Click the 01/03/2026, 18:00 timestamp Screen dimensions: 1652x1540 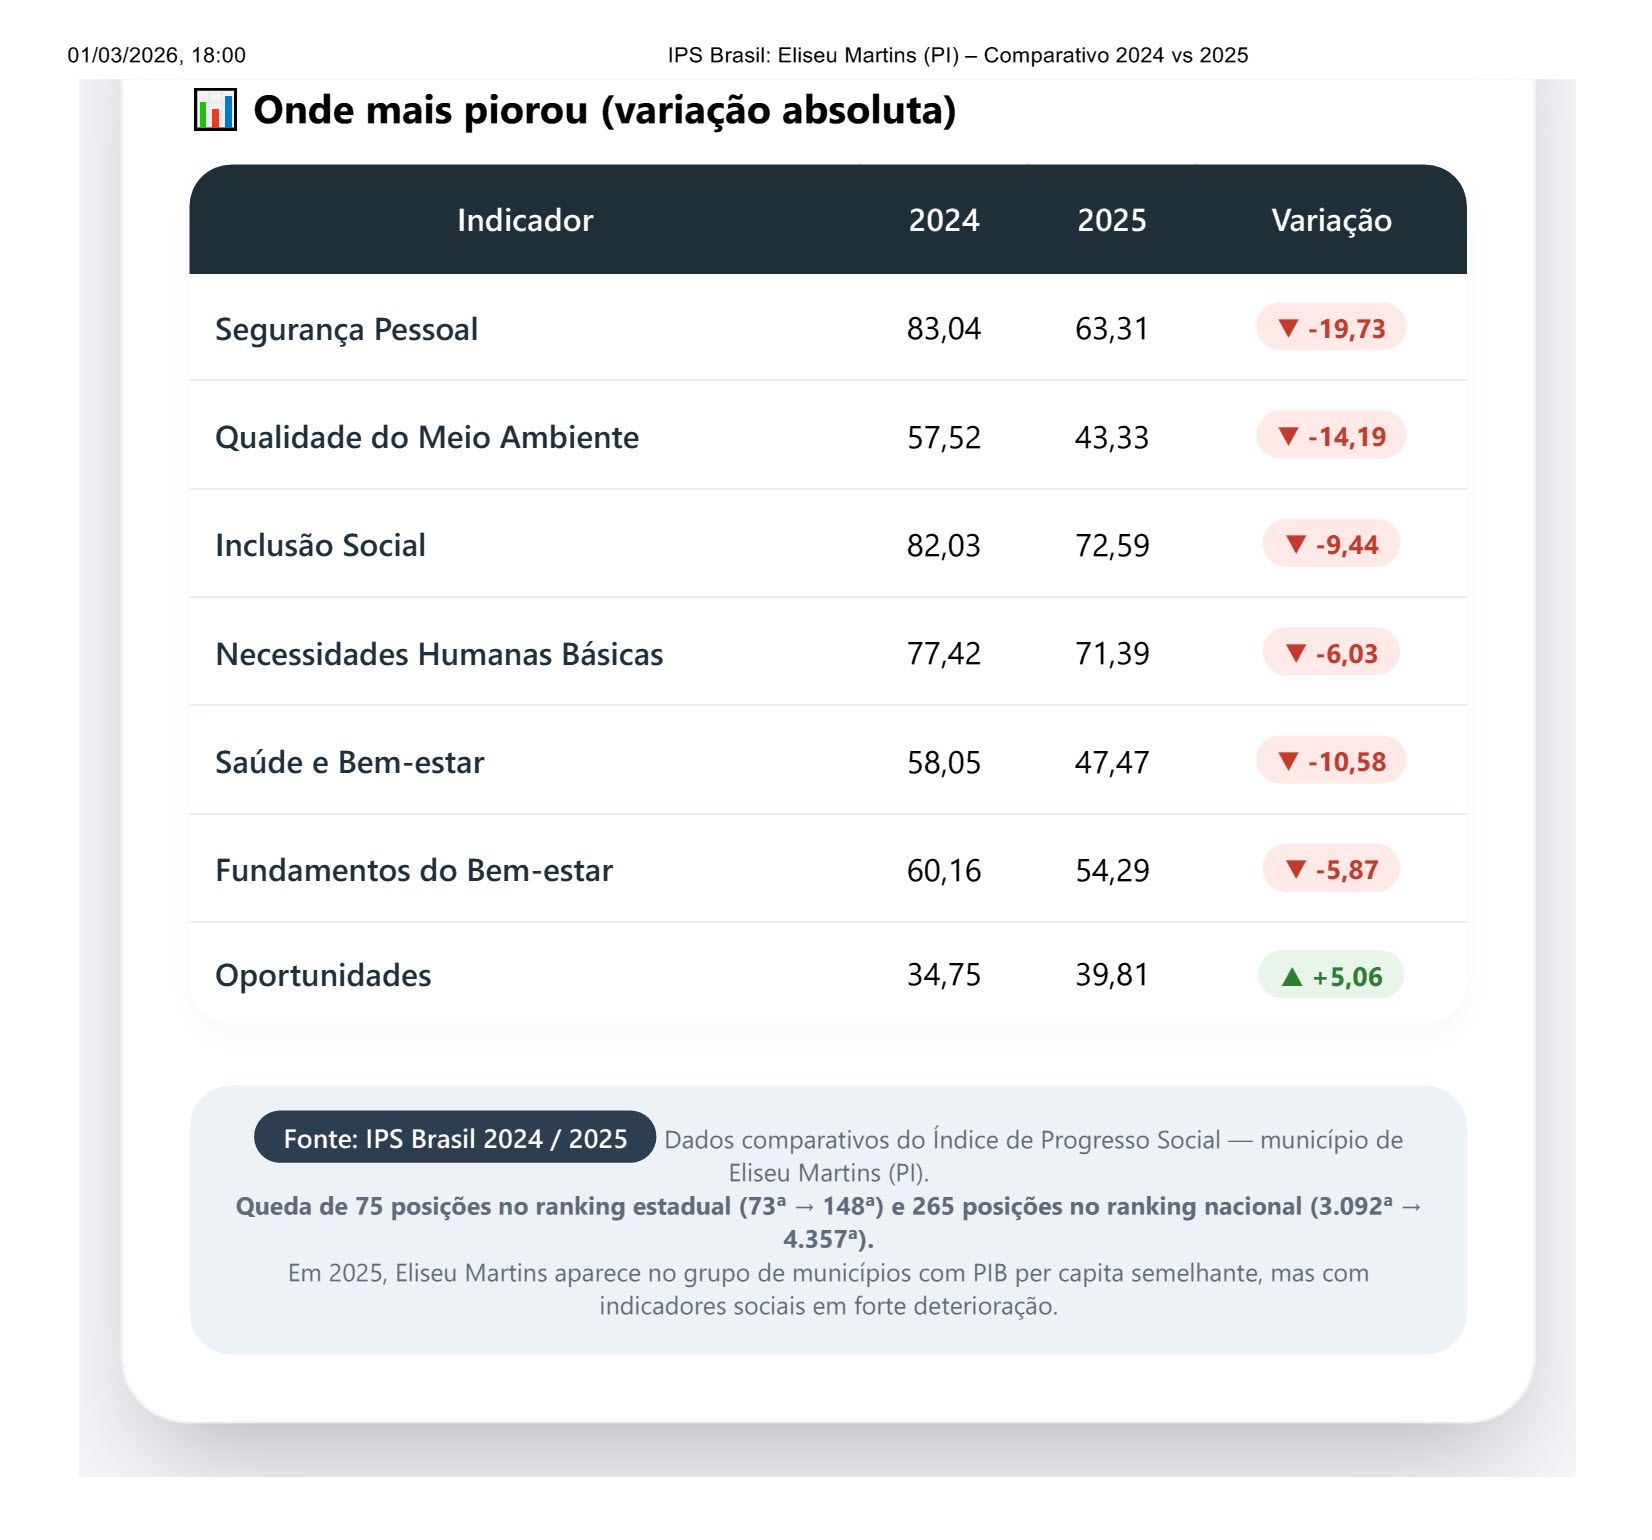156,55
